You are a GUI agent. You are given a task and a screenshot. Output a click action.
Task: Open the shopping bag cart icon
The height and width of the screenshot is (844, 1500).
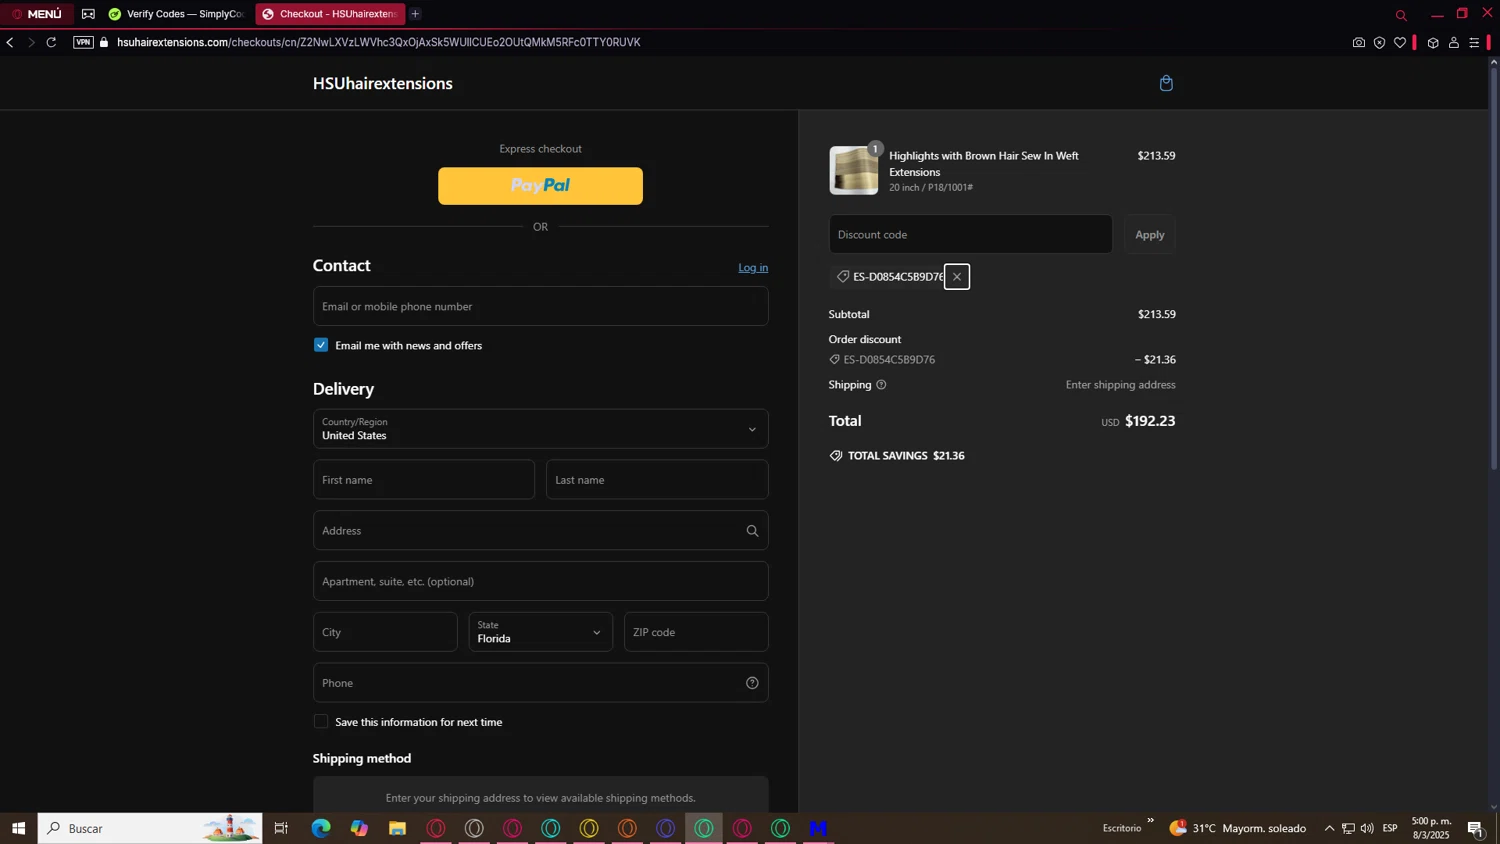[x=1166, y=83]
